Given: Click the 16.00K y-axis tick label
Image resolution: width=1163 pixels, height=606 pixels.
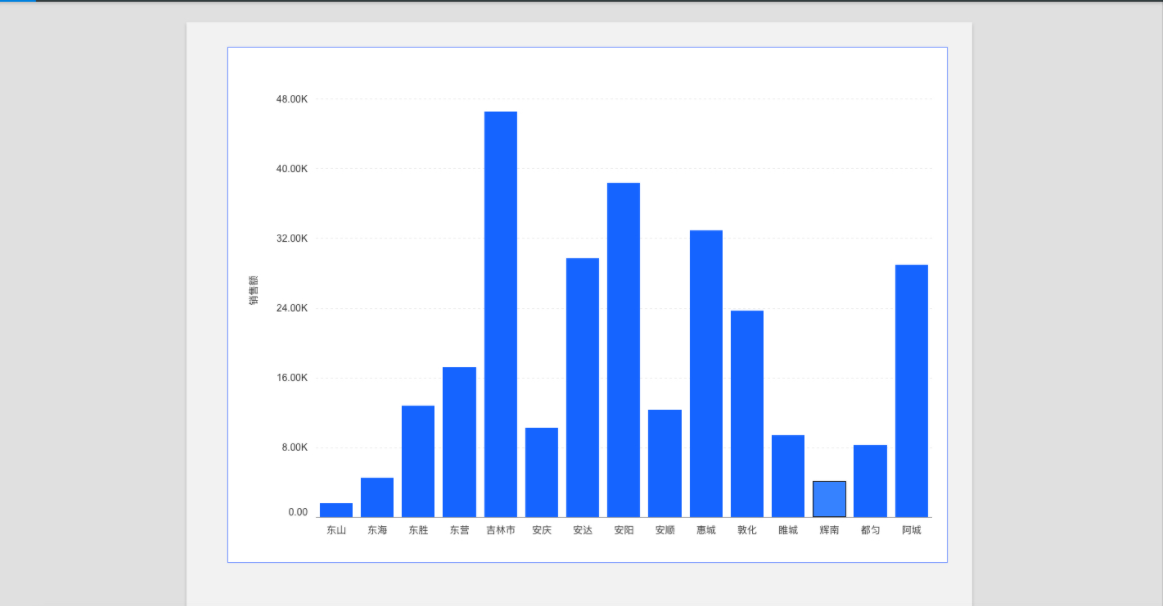Looking at the screenshot, I should click(291, 378).
